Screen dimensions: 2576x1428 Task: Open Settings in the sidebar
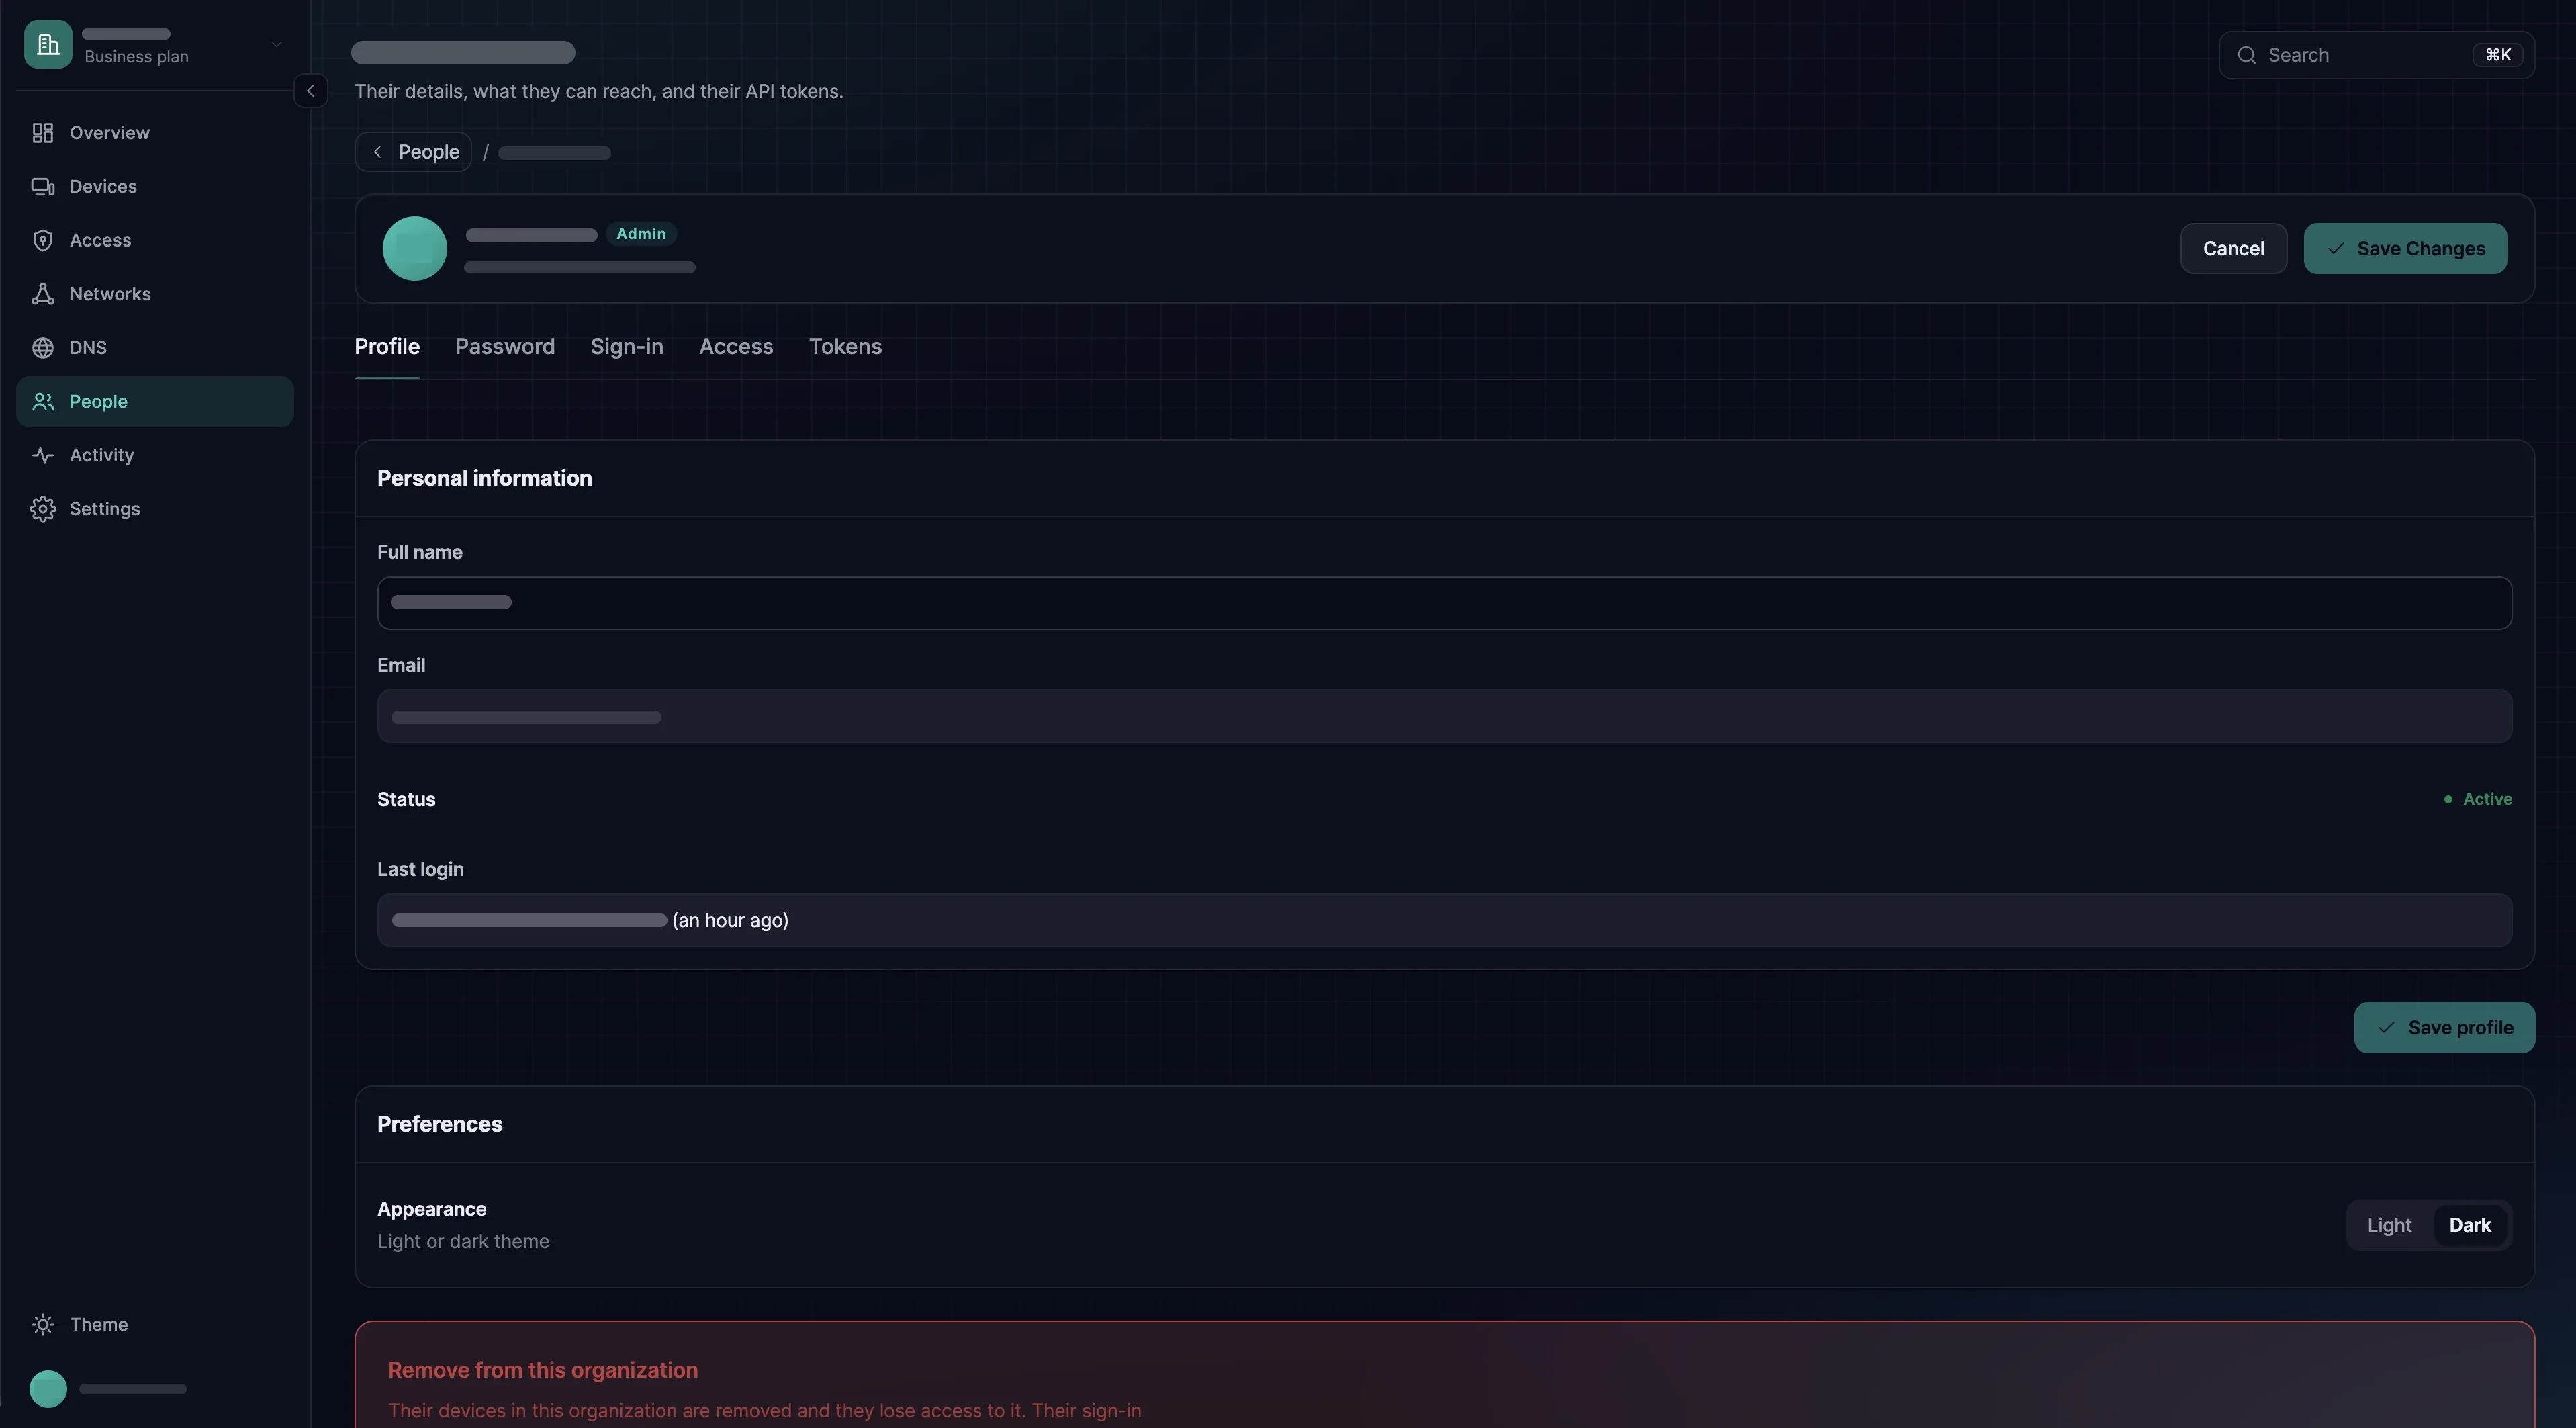[155, 509]
